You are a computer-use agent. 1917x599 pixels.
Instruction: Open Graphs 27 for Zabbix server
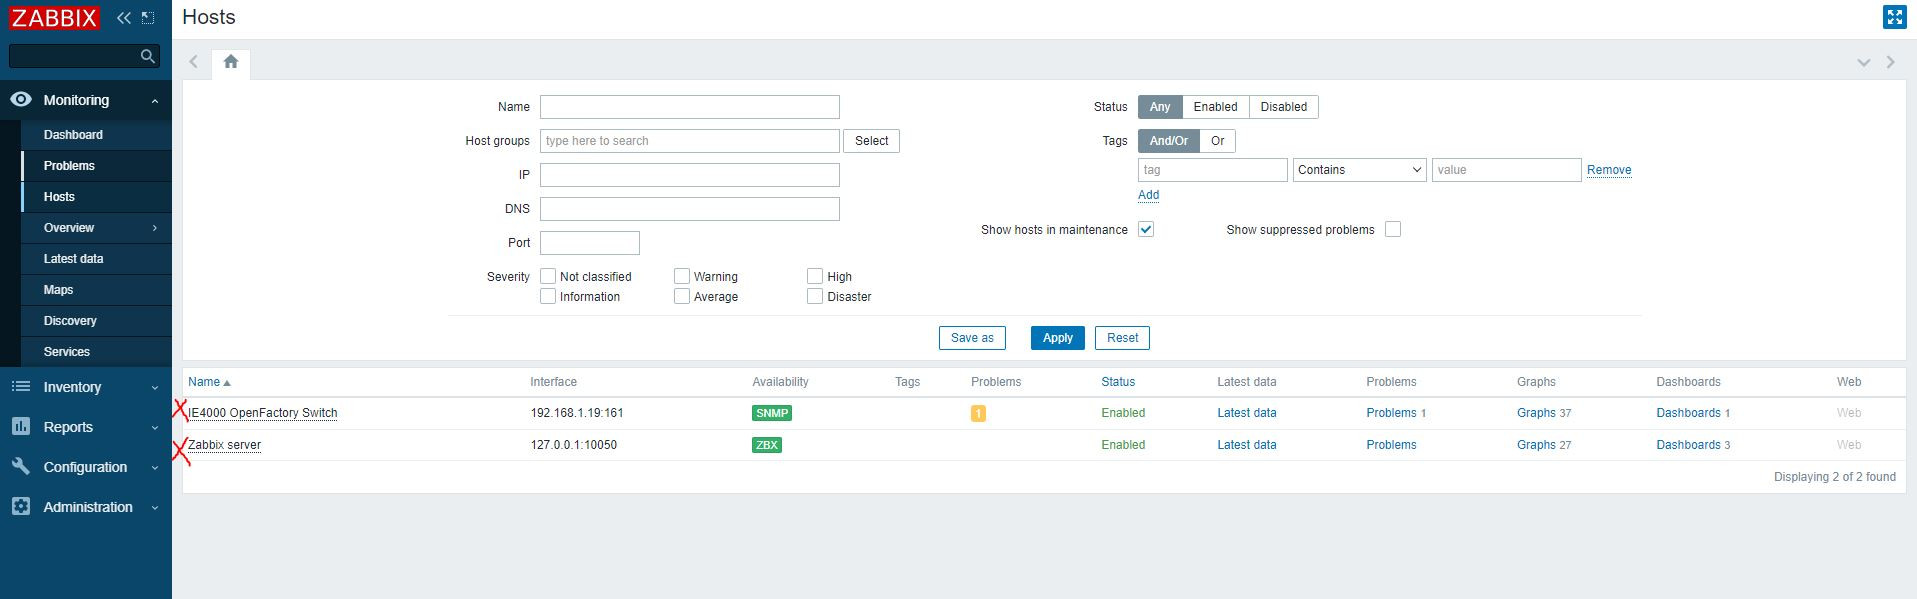click(x=1544, y=445)
